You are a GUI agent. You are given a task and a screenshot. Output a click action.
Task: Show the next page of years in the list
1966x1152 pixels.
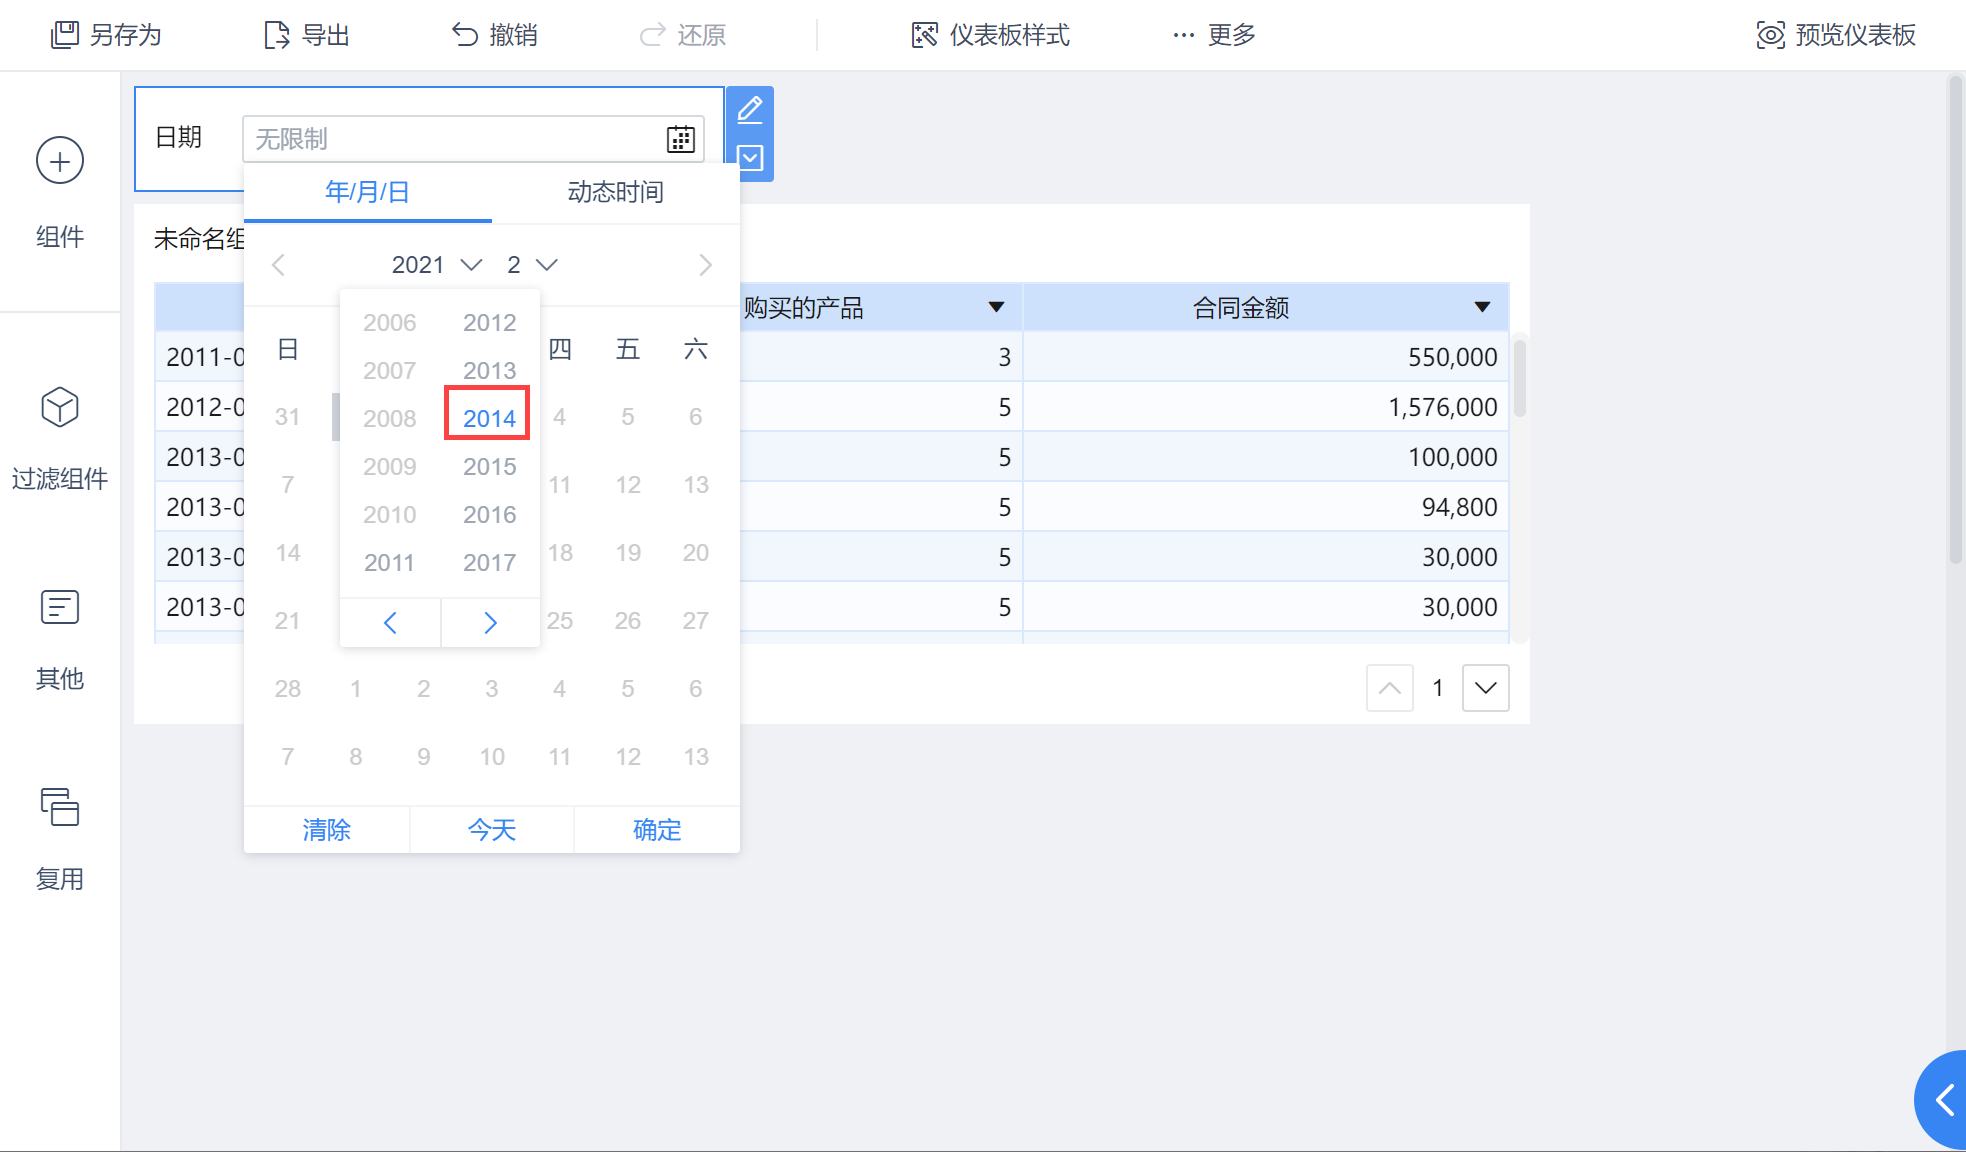[490, 623]
